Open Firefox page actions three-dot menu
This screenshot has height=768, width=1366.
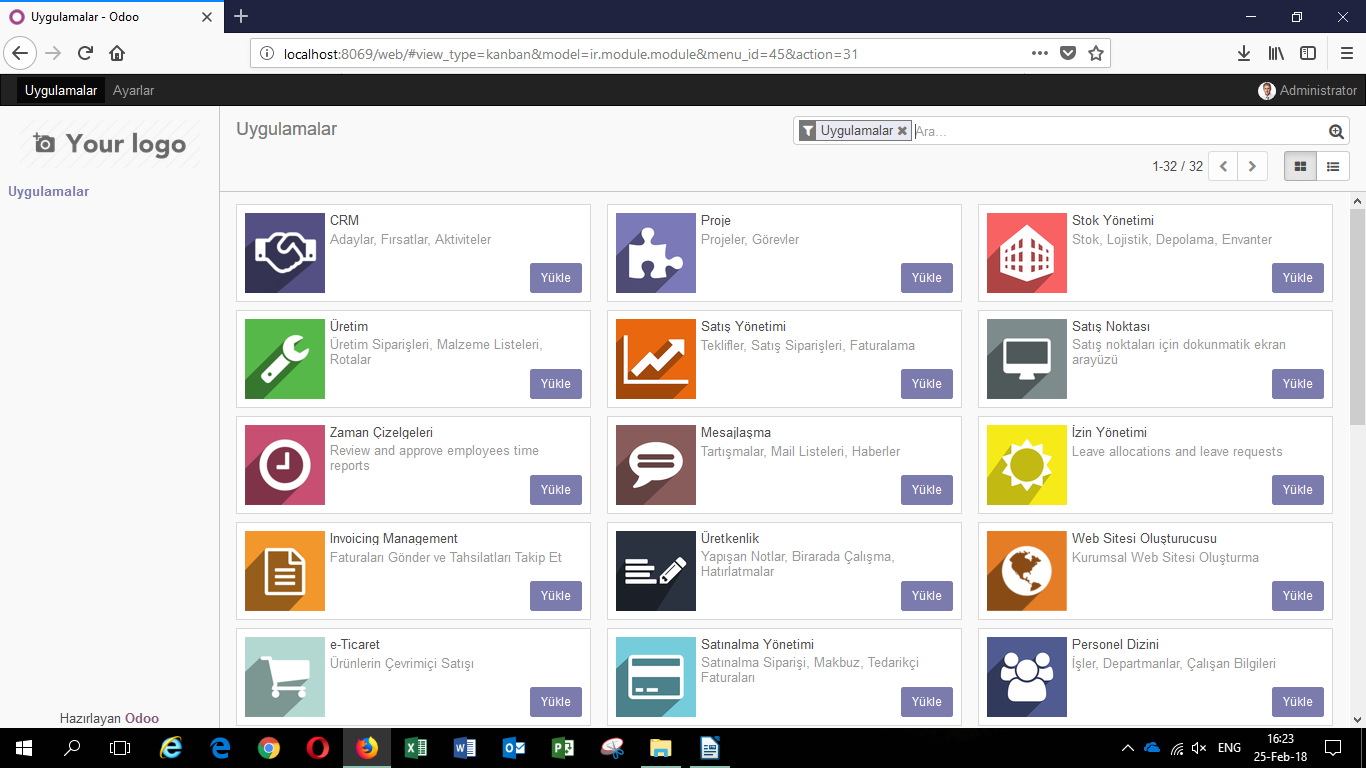tap(1040, 53)
